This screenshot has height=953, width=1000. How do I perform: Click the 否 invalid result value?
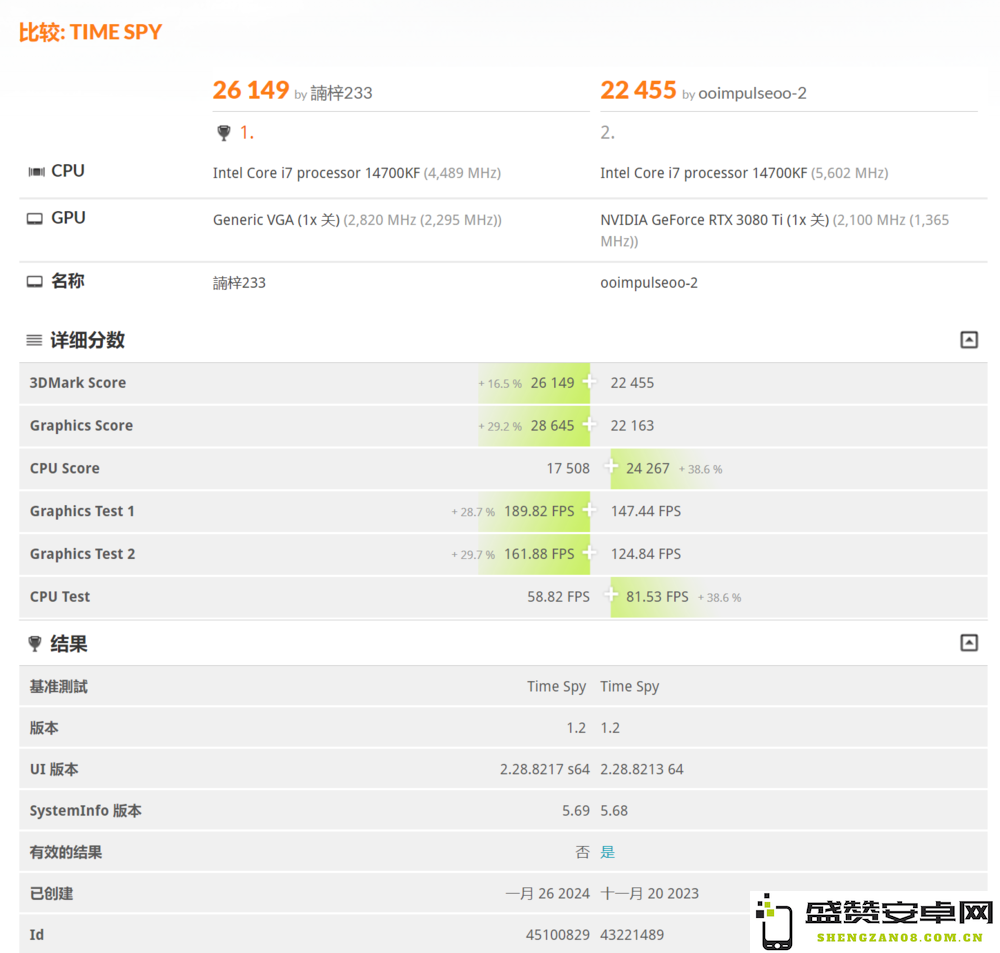(582, 852)
